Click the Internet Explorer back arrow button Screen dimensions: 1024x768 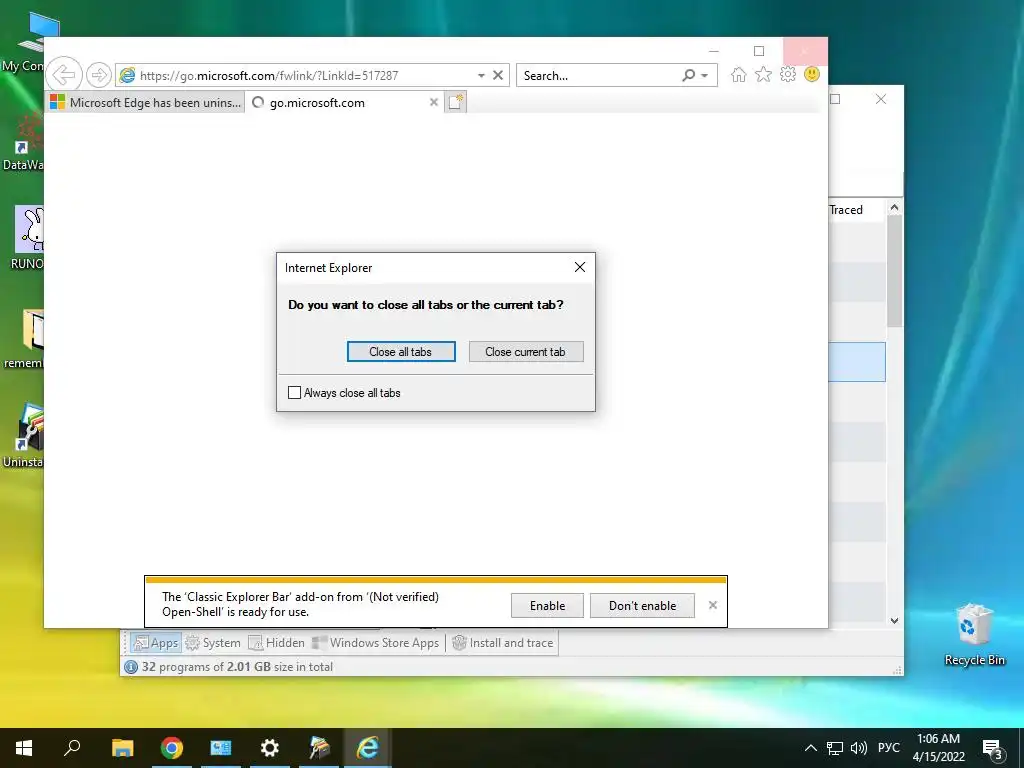pos(64,75)
